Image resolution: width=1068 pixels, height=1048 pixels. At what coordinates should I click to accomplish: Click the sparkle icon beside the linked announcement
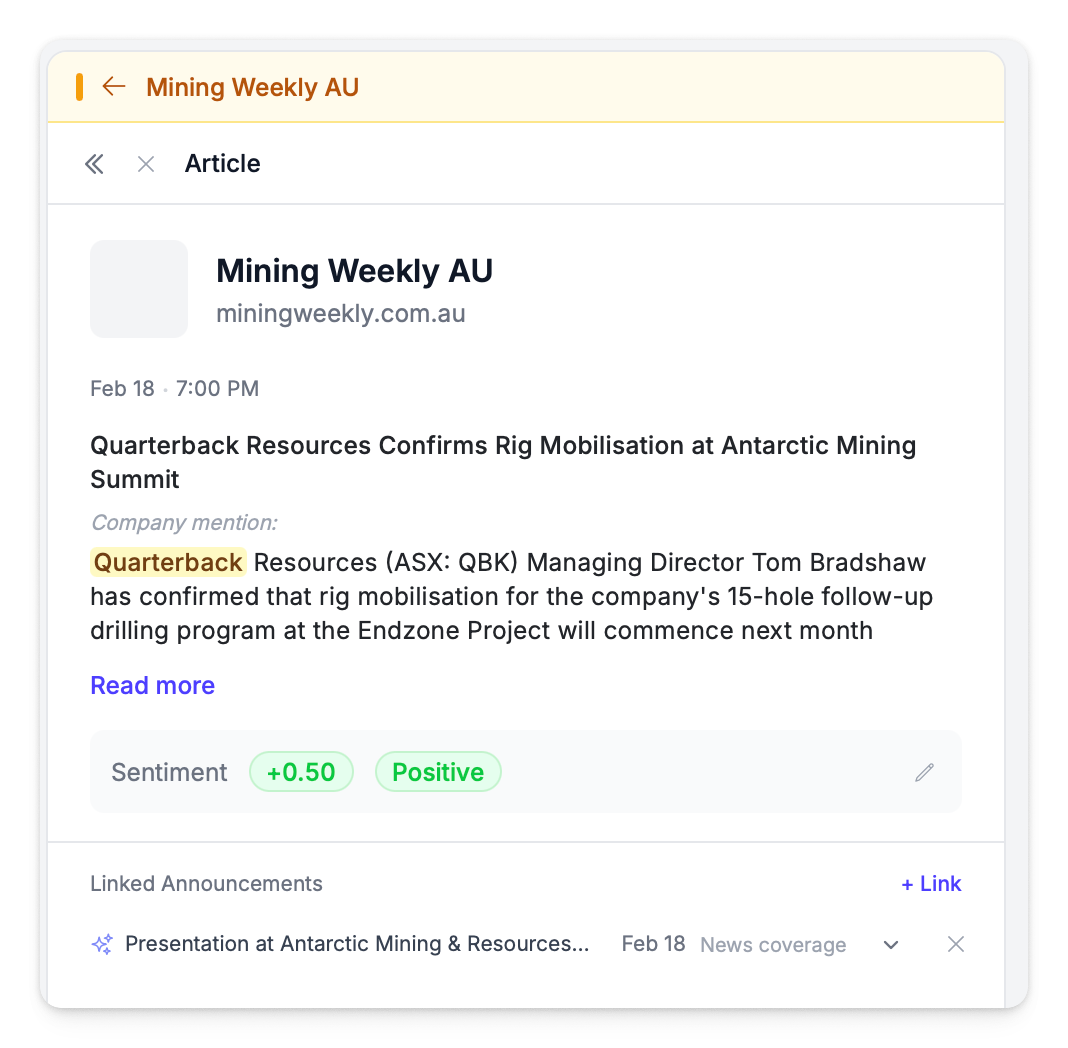coord(102,944)
